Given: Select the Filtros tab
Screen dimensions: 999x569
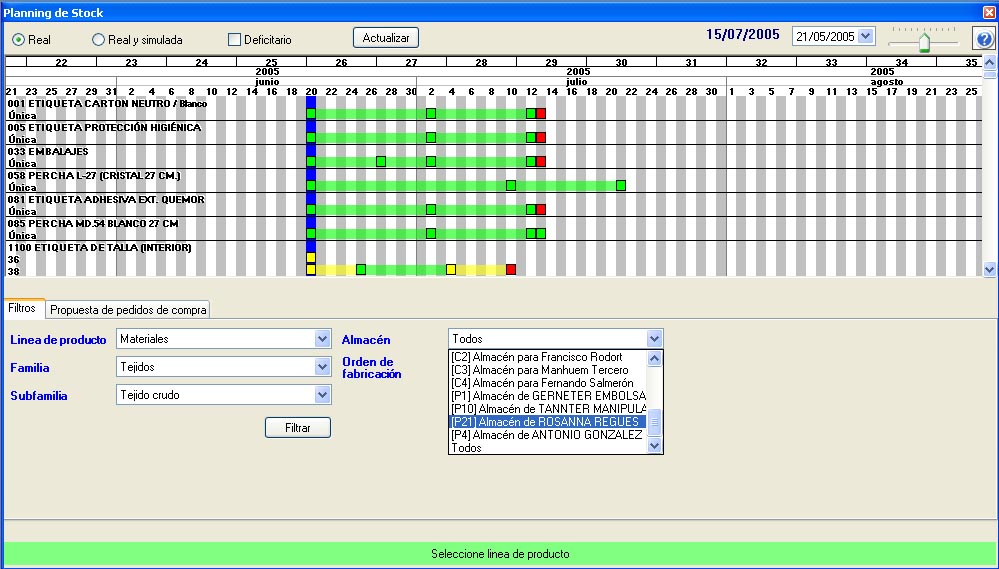Looking at the screenshot, I should [22, 309].
